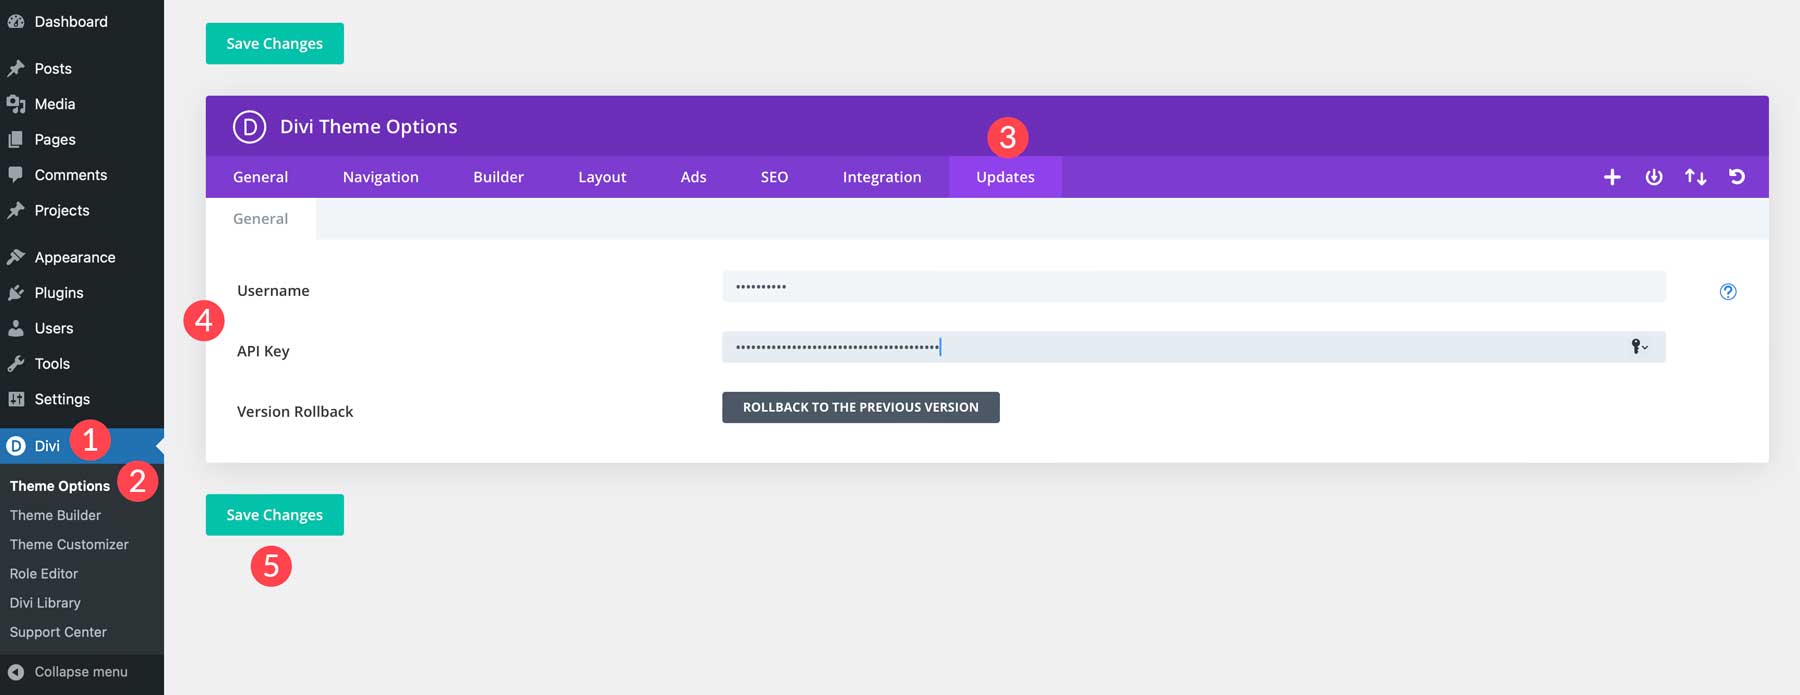Click the Posts pin icon in the sidebar
This screenshot has height=695, width=1800.
16,68
